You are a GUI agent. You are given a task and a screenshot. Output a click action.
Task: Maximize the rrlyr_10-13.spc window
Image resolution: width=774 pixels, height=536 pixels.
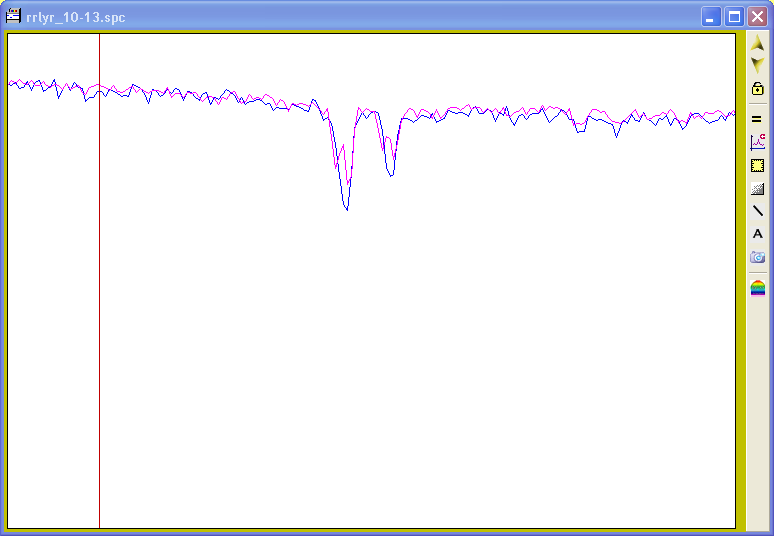(x=734, y=17)
